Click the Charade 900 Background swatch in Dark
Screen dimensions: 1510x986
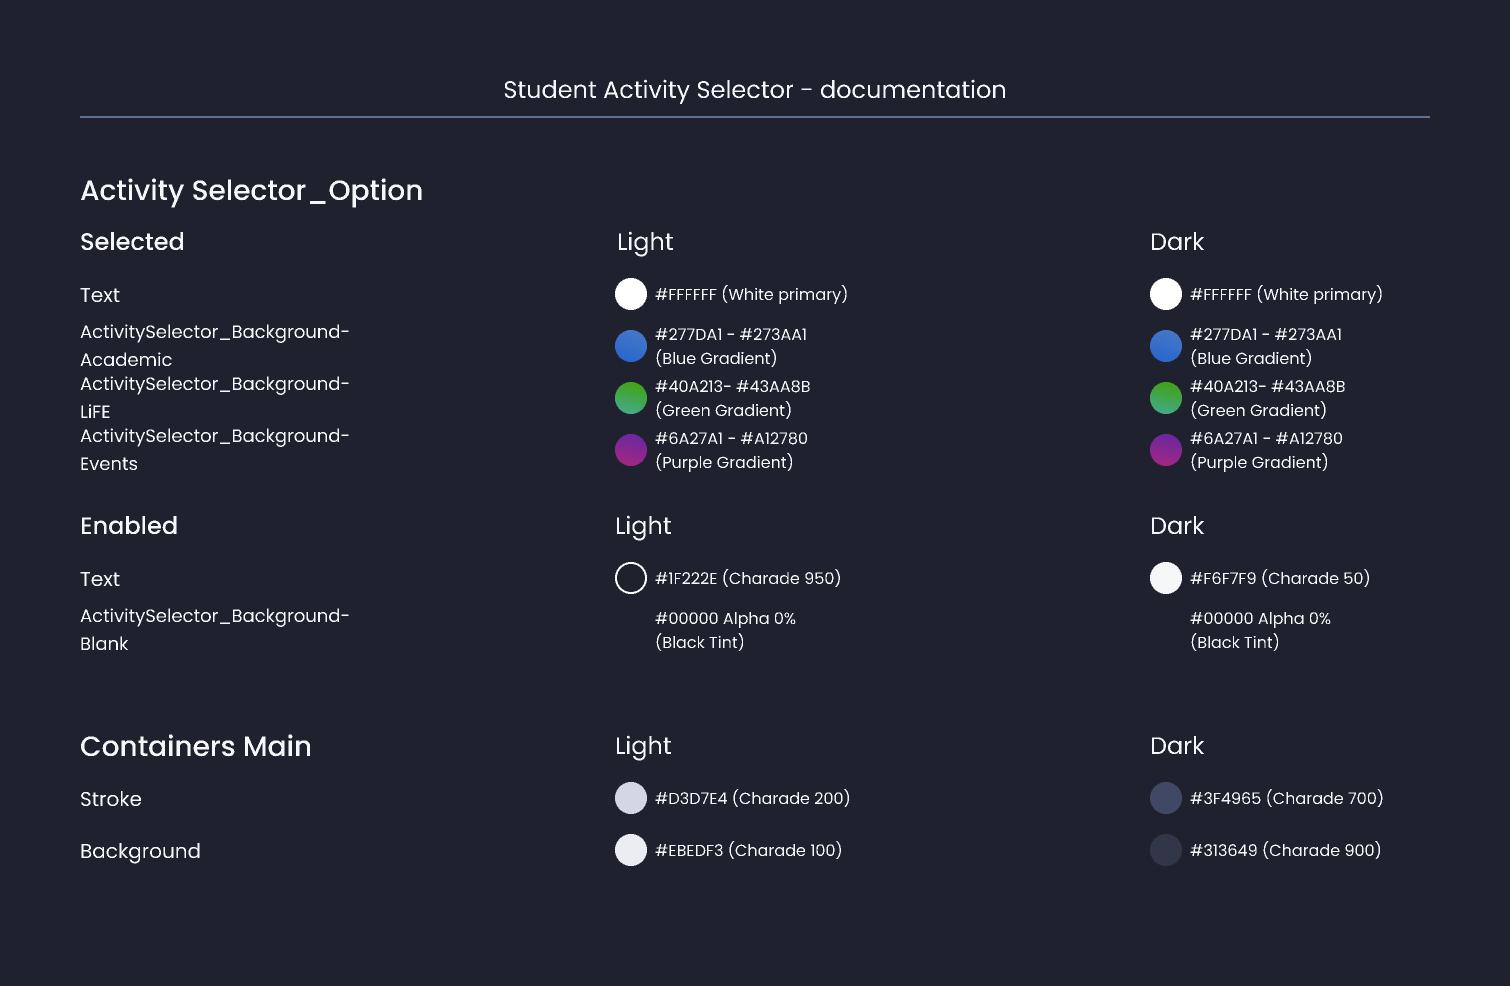coord(1166,850)
